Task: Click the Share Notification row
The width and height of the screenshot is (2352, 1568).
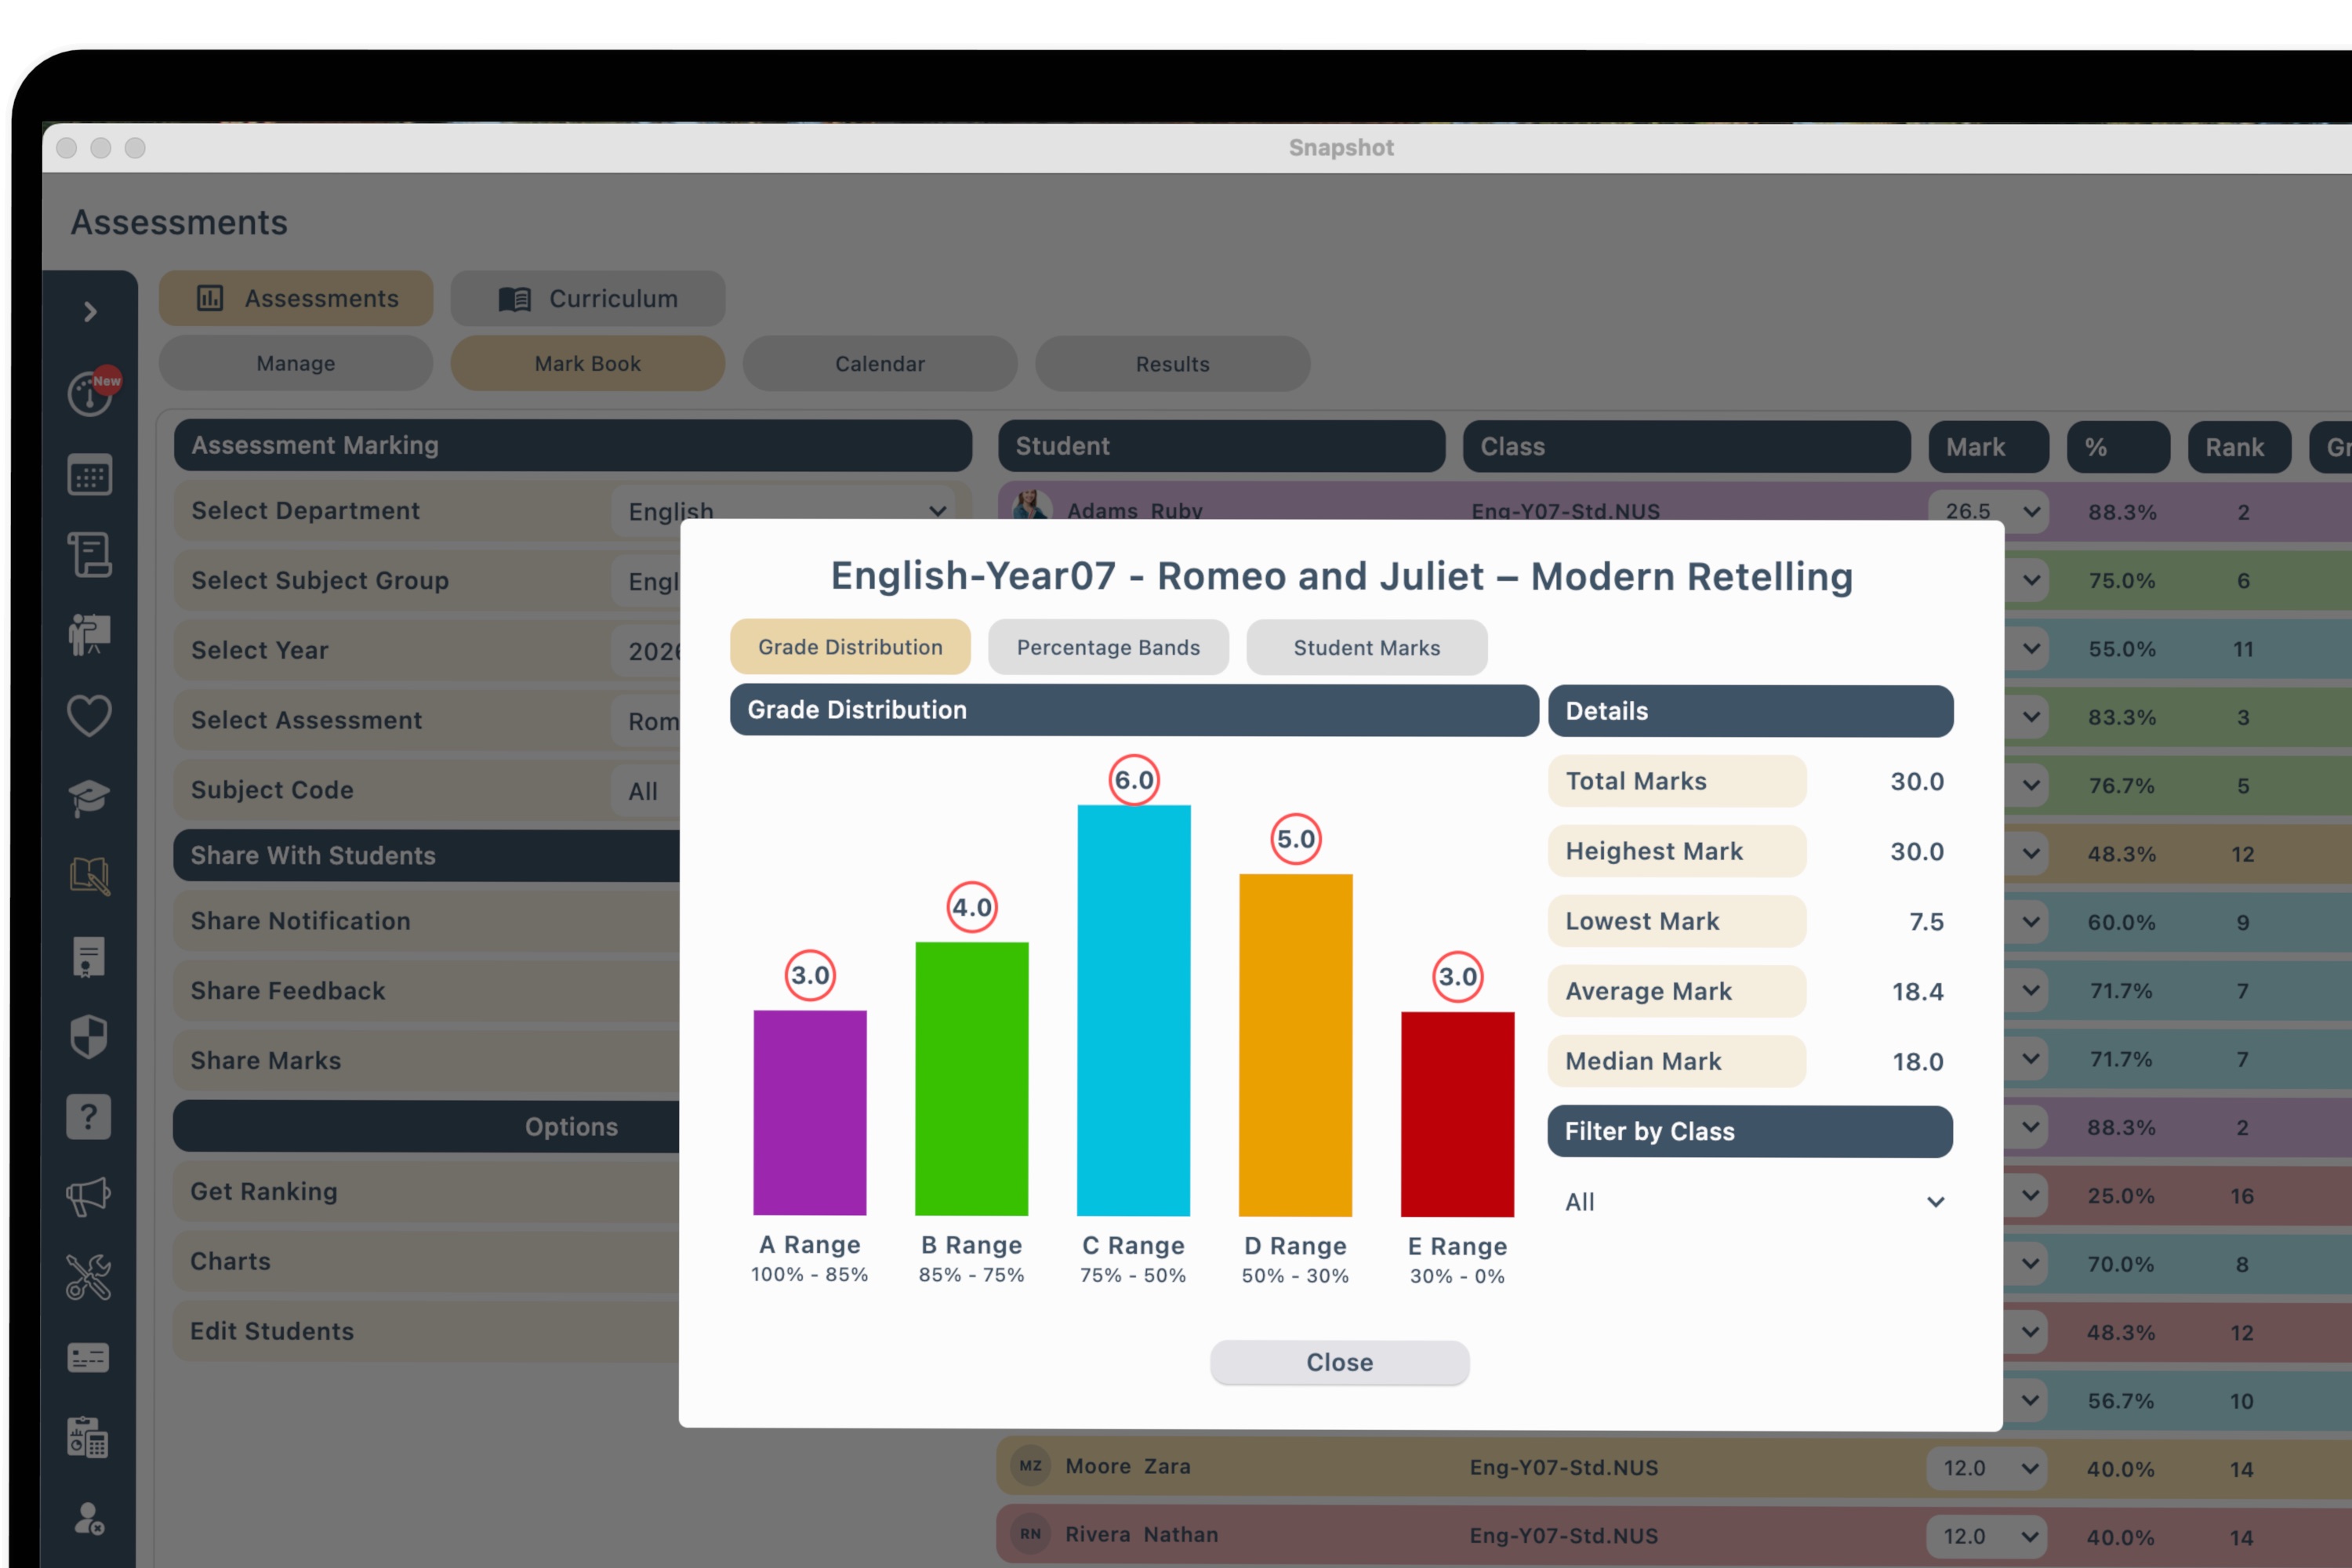Action: coord(426,921)
